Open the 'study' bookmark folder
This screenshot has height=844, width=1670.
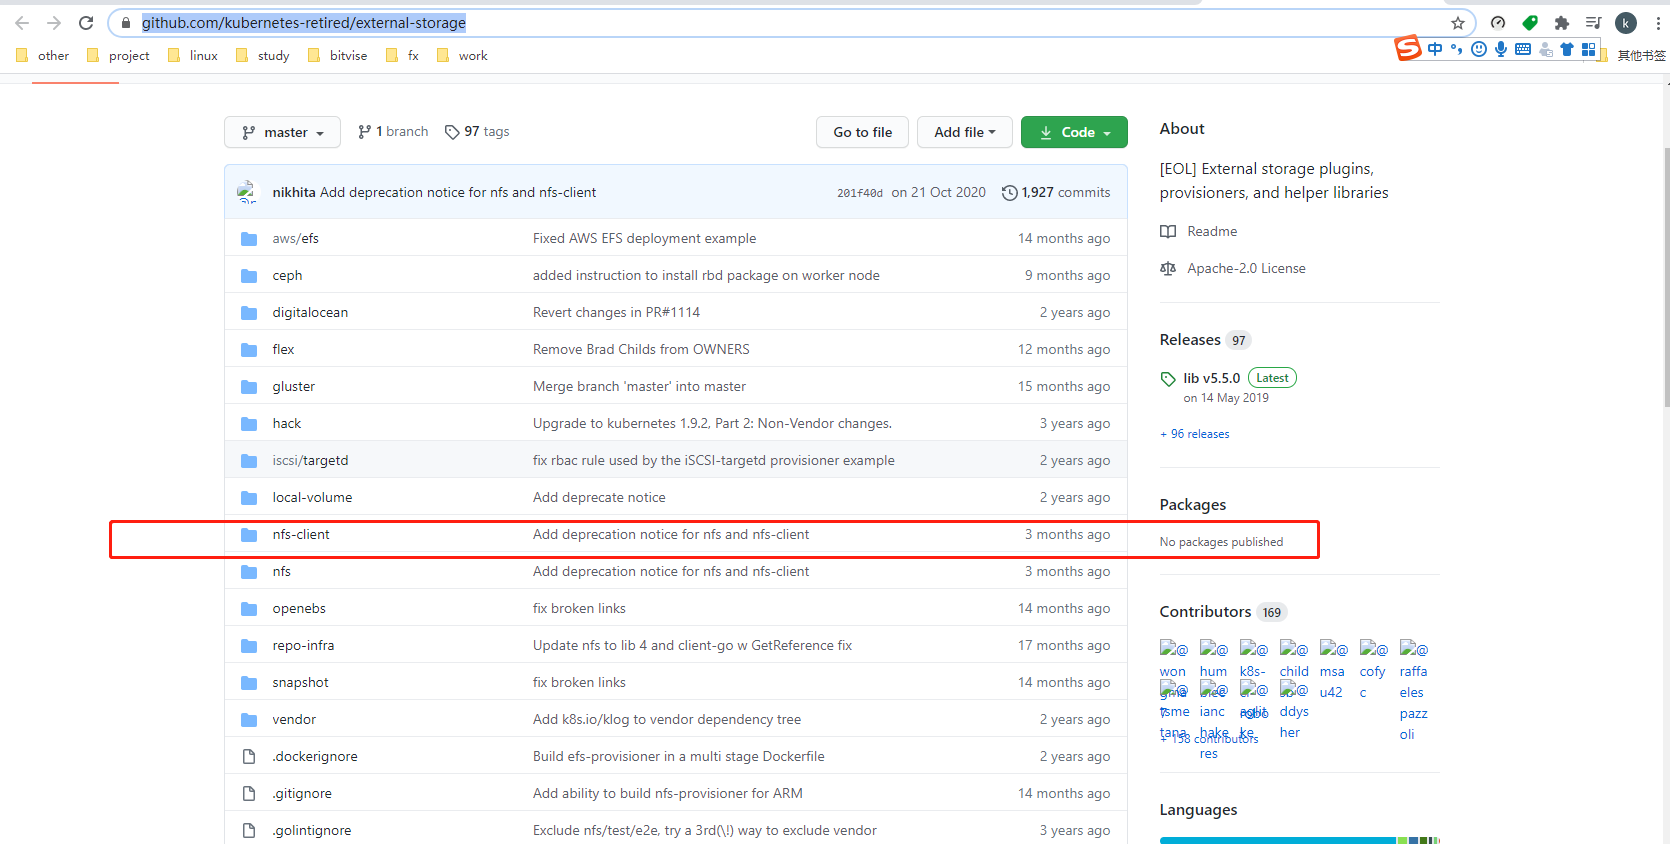pos(263,56)
